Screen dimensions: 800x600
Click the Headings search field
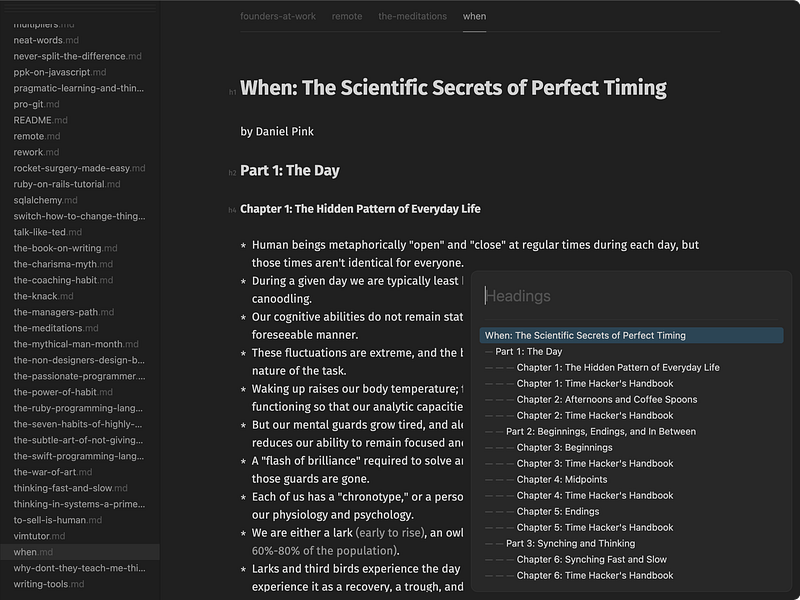pyautogui.click(x=630, y=296)
